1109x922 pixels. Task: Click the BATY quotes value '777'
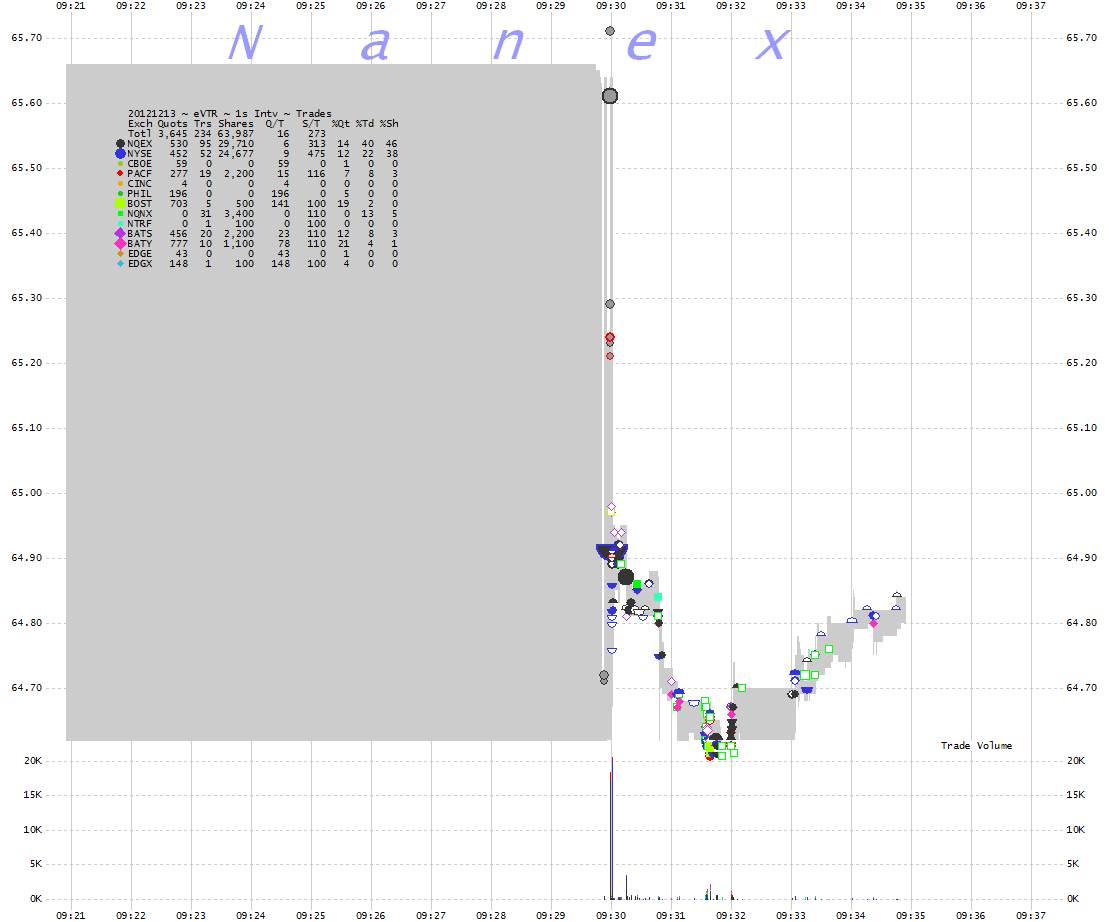tap(179, 243)
